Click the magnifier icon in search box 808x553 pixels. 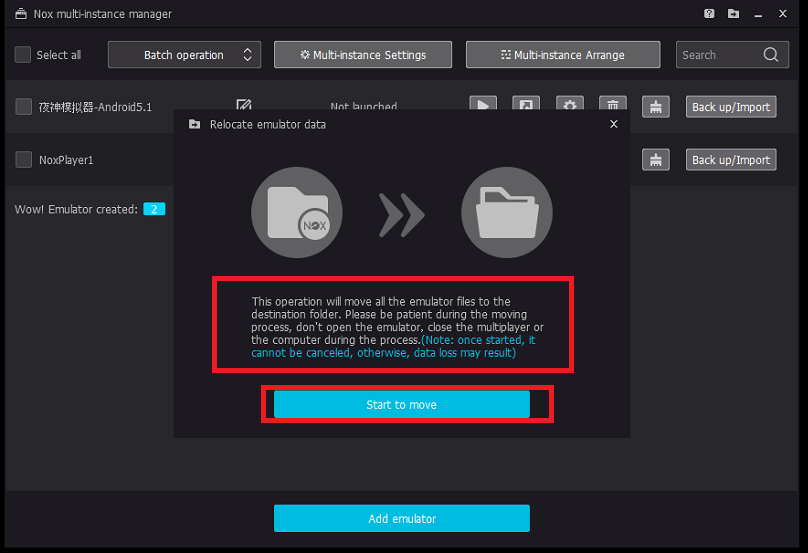click(x=771, y=55)
